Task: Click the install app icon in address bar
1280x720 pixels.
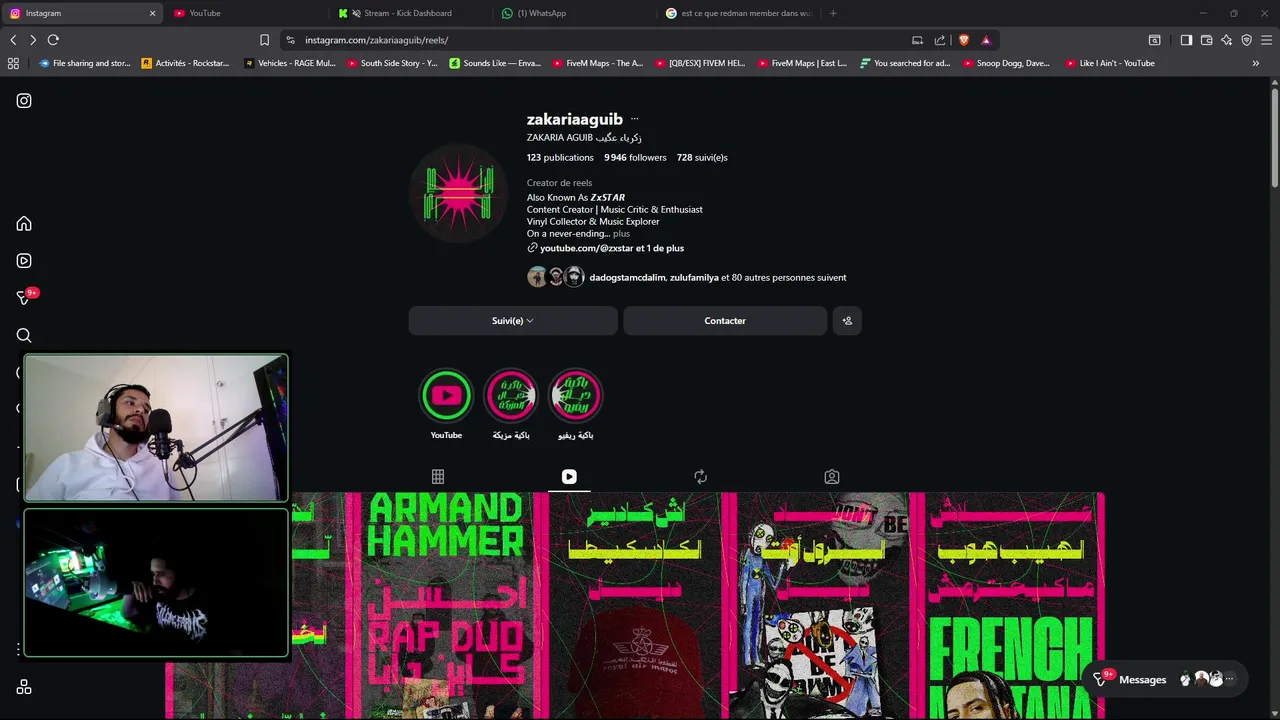Action: [917, 40]
